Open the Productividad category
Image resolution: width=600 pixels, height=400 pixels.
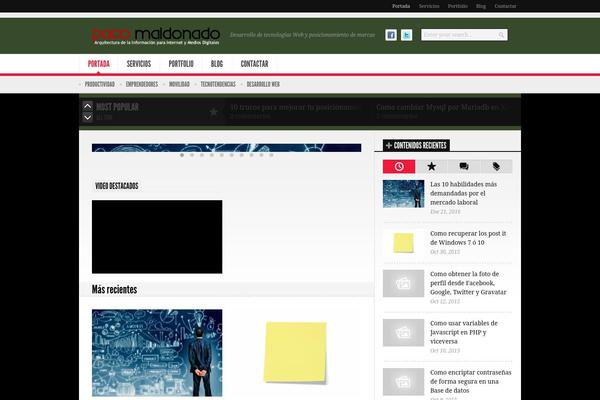pyautogui.click(x=100, y=84)
